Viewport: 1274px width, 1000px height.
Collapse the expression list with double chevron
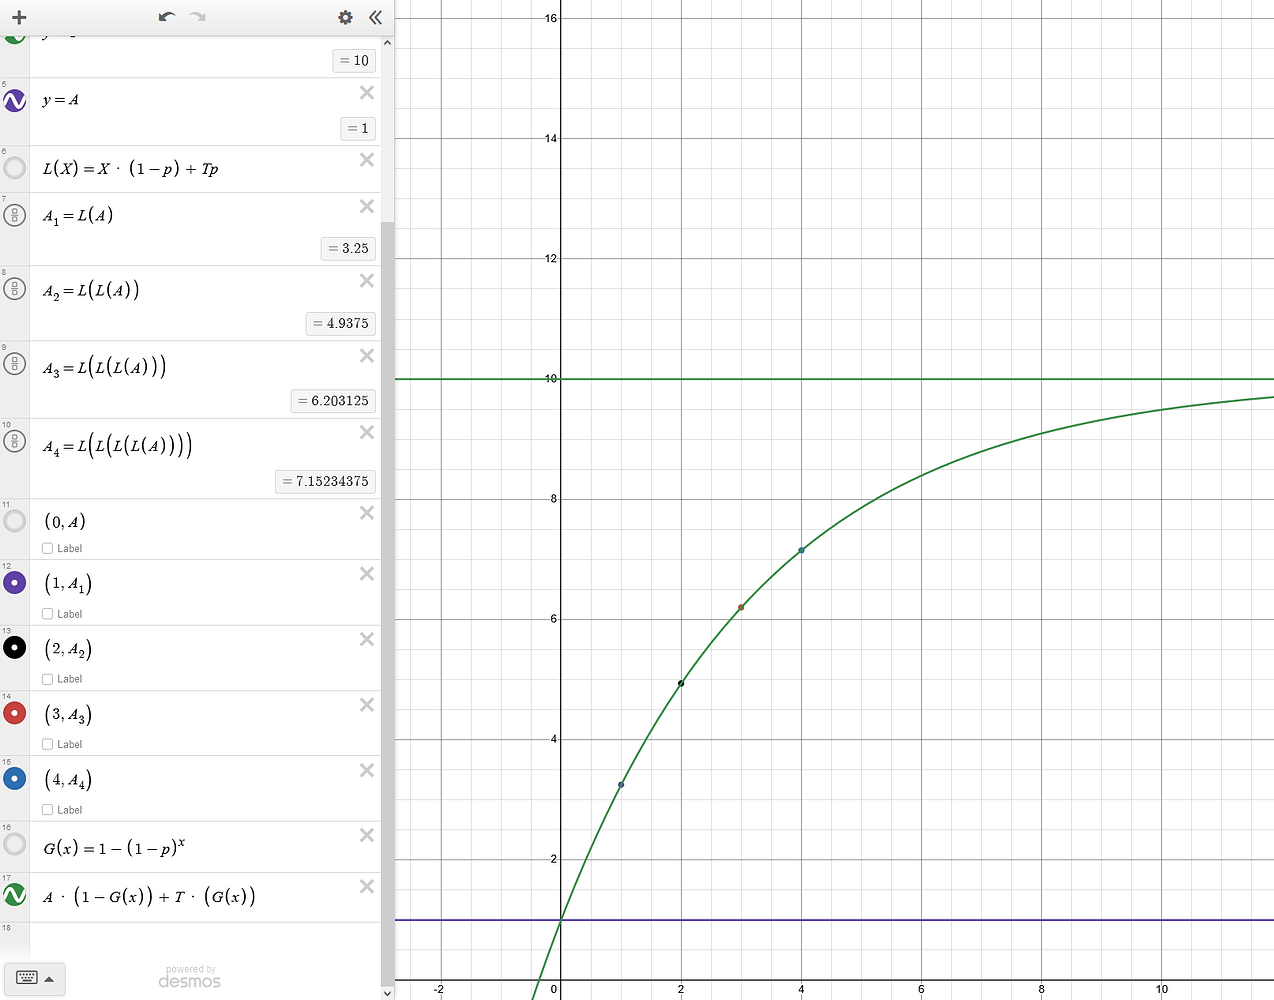[x=375, y=17]
